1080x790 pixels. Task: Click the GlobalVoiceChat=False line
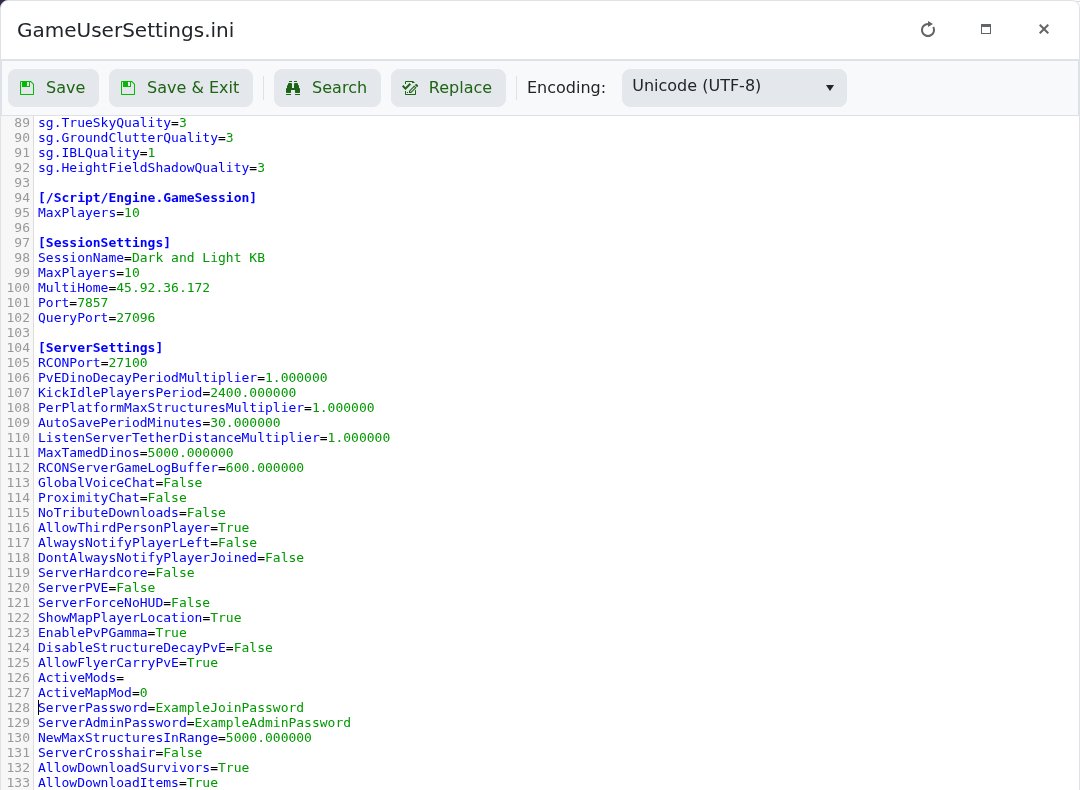(120, 483)
